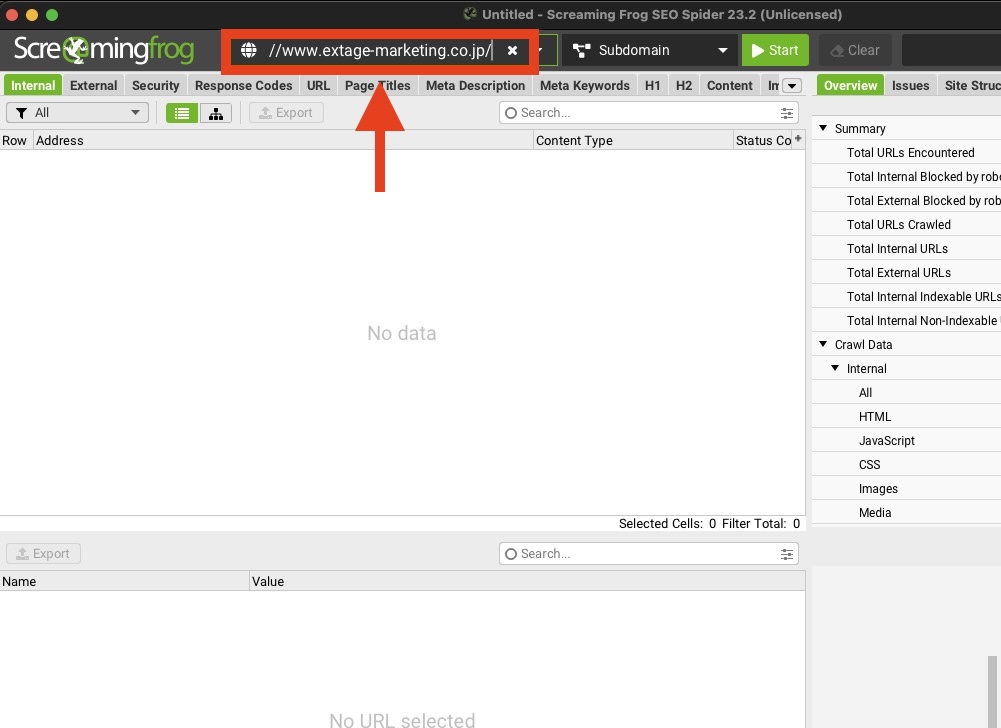
Task: Click the URL address input field
Action: pos(380,50)
